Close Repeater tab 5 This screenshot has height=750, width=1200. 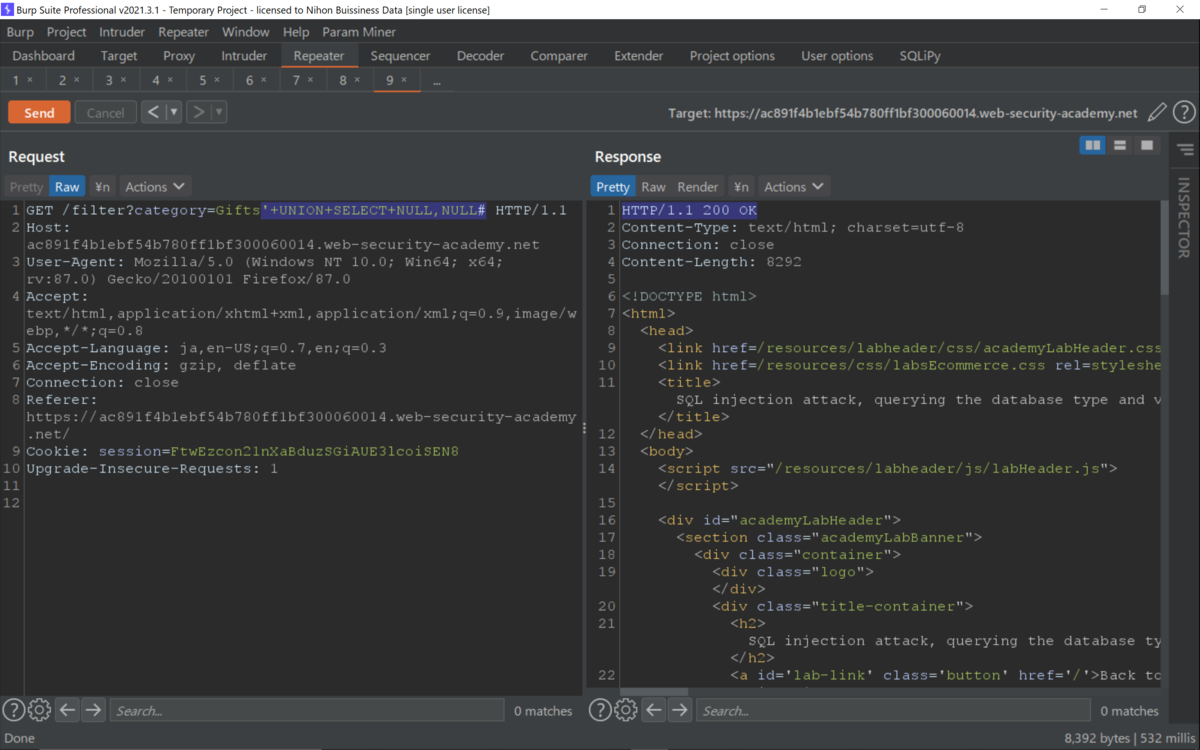point(216,80)
